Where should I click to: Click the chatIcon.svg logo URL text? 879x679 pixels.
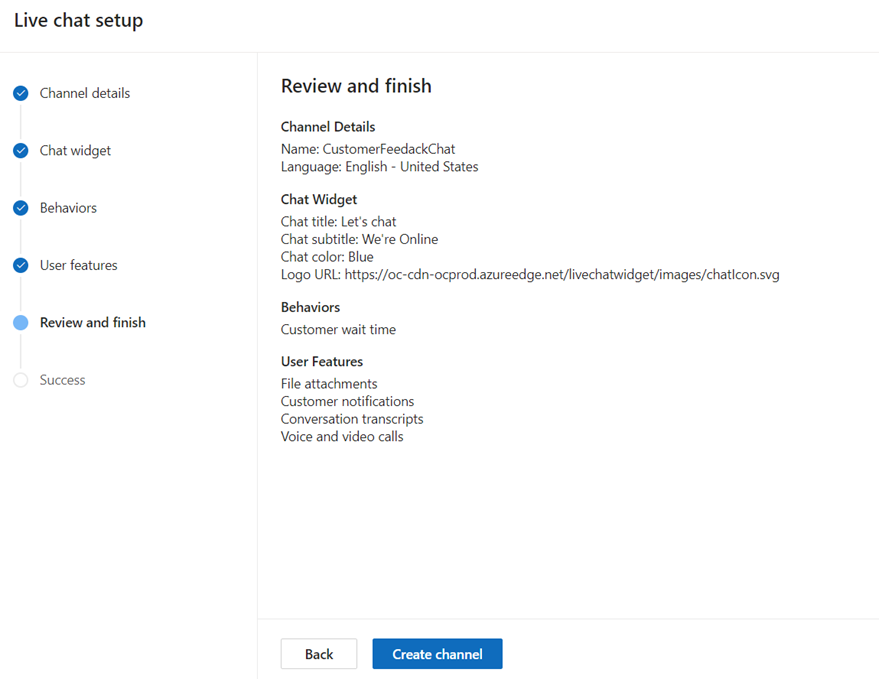561,275
